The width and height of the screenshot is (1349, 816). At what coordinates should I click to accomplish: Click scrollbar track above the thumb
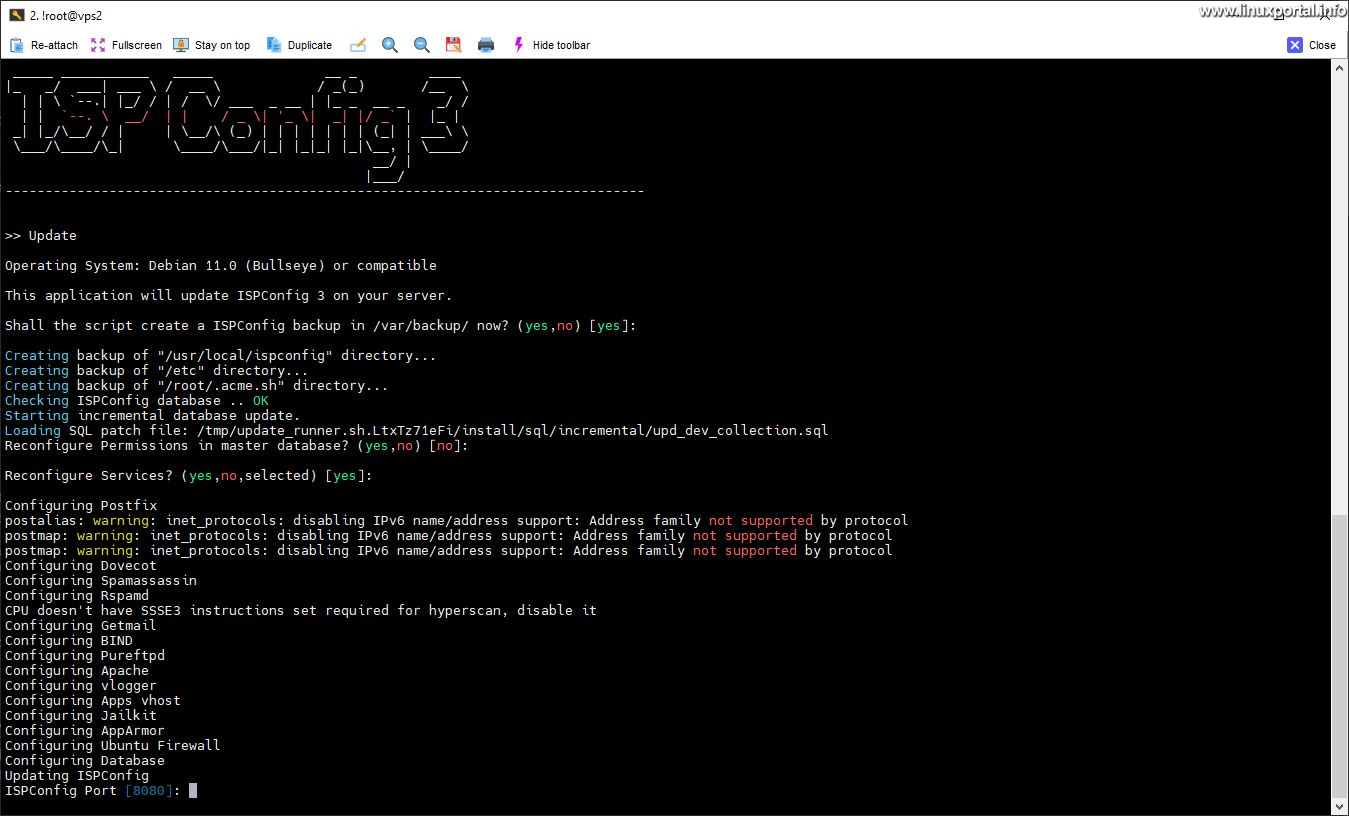click(x=1339, y=300)
